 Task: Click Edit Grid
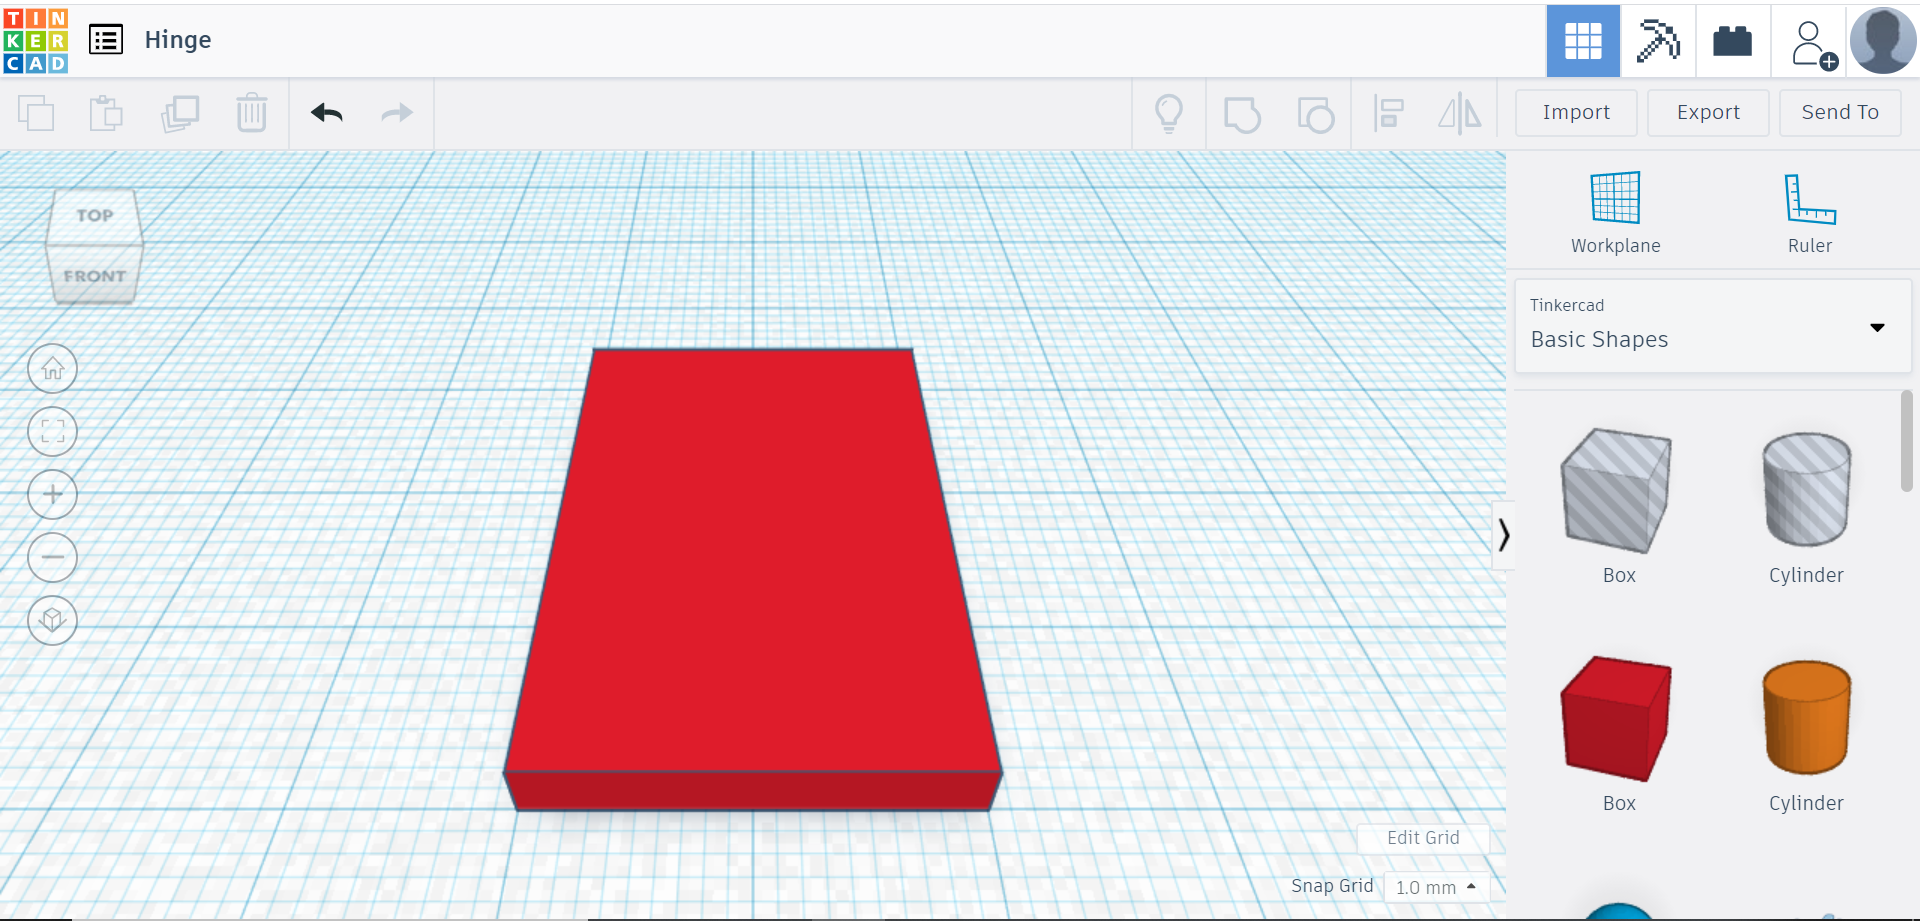coord(1422,838)
